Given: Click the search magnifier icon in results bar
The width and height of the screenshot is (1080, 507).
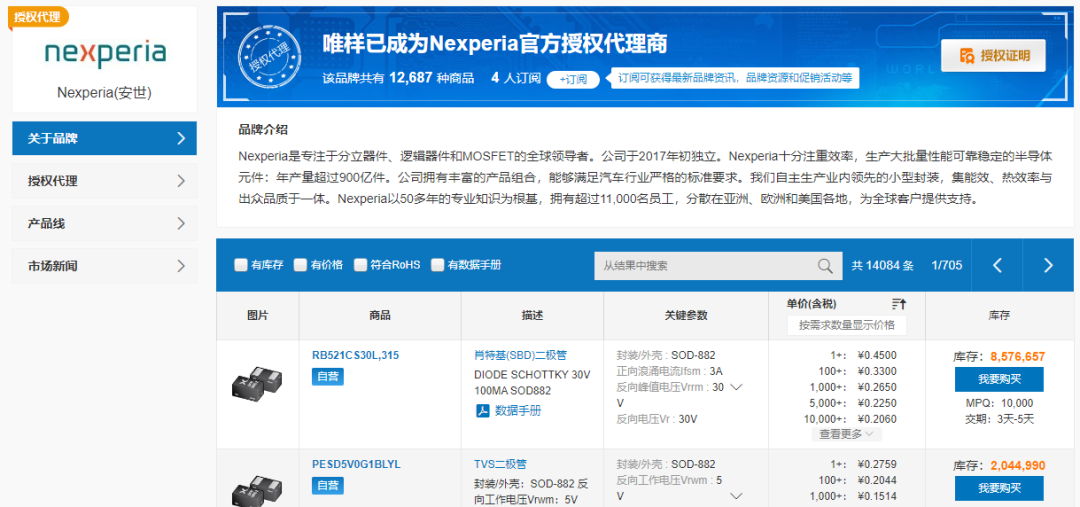Looking at the screenshot, I should pyautogui.click(x=824, y=266).
